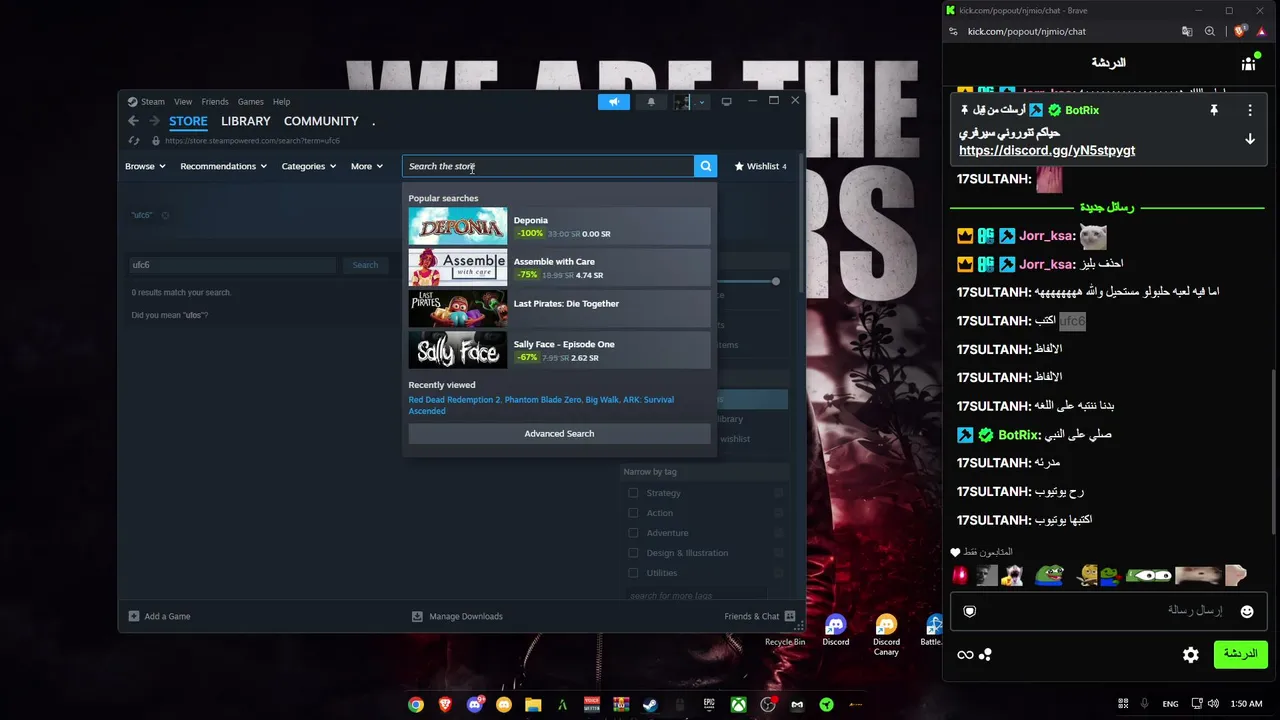Open Steam notifications bell
Image resolution: width=1280 pixels, height=720 pixels.
(x=651, y=102)
